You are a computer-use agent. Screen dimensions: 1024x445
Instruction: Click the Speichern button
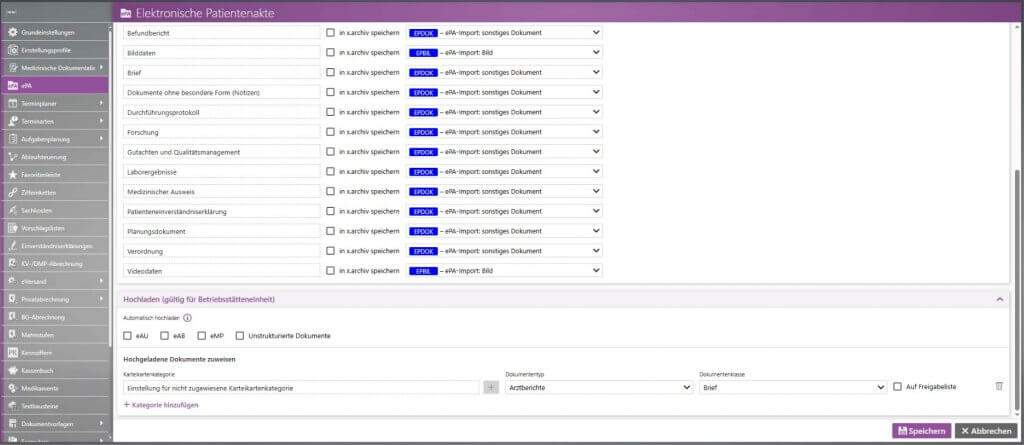click(920, 431)
